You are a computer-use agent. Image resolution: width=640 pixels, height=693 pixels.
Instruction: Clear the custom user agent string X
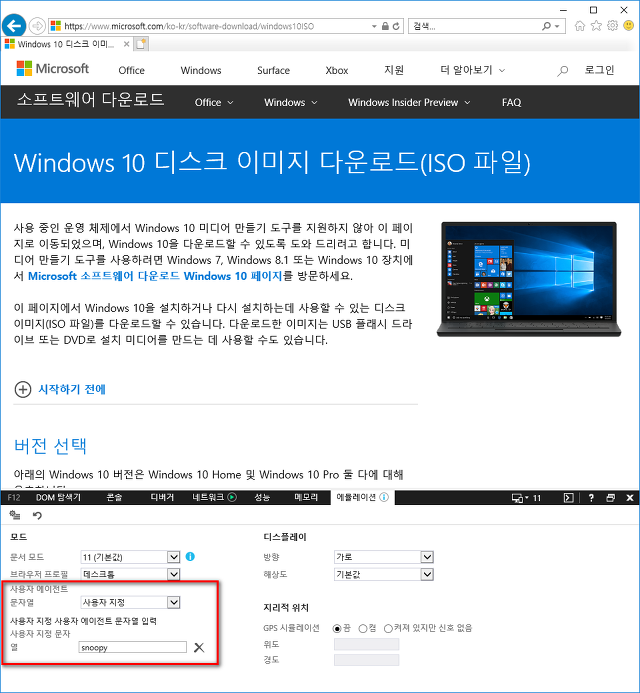199,647
